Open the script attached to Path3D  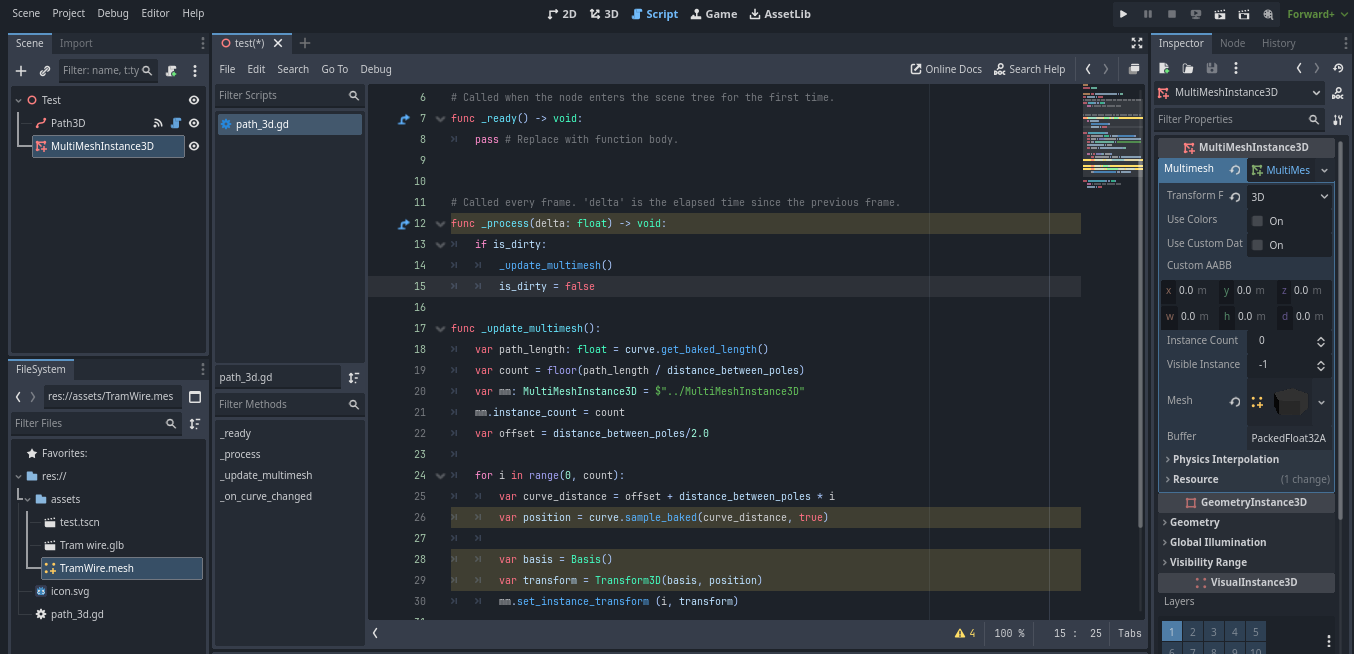pyautogui.click(x=176, y=123)
